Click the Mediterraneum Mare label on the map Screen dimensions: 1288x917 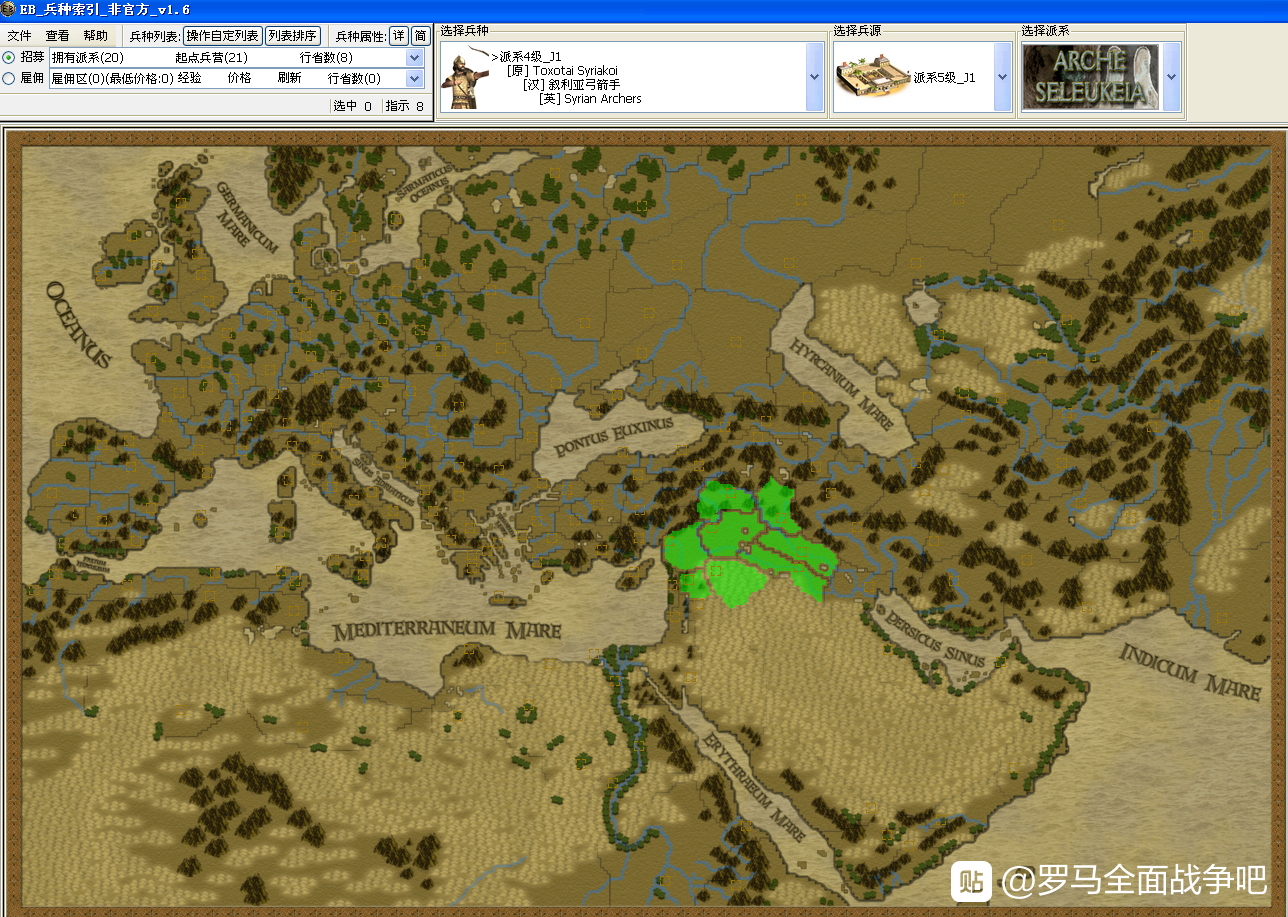(x=447, y=632)
